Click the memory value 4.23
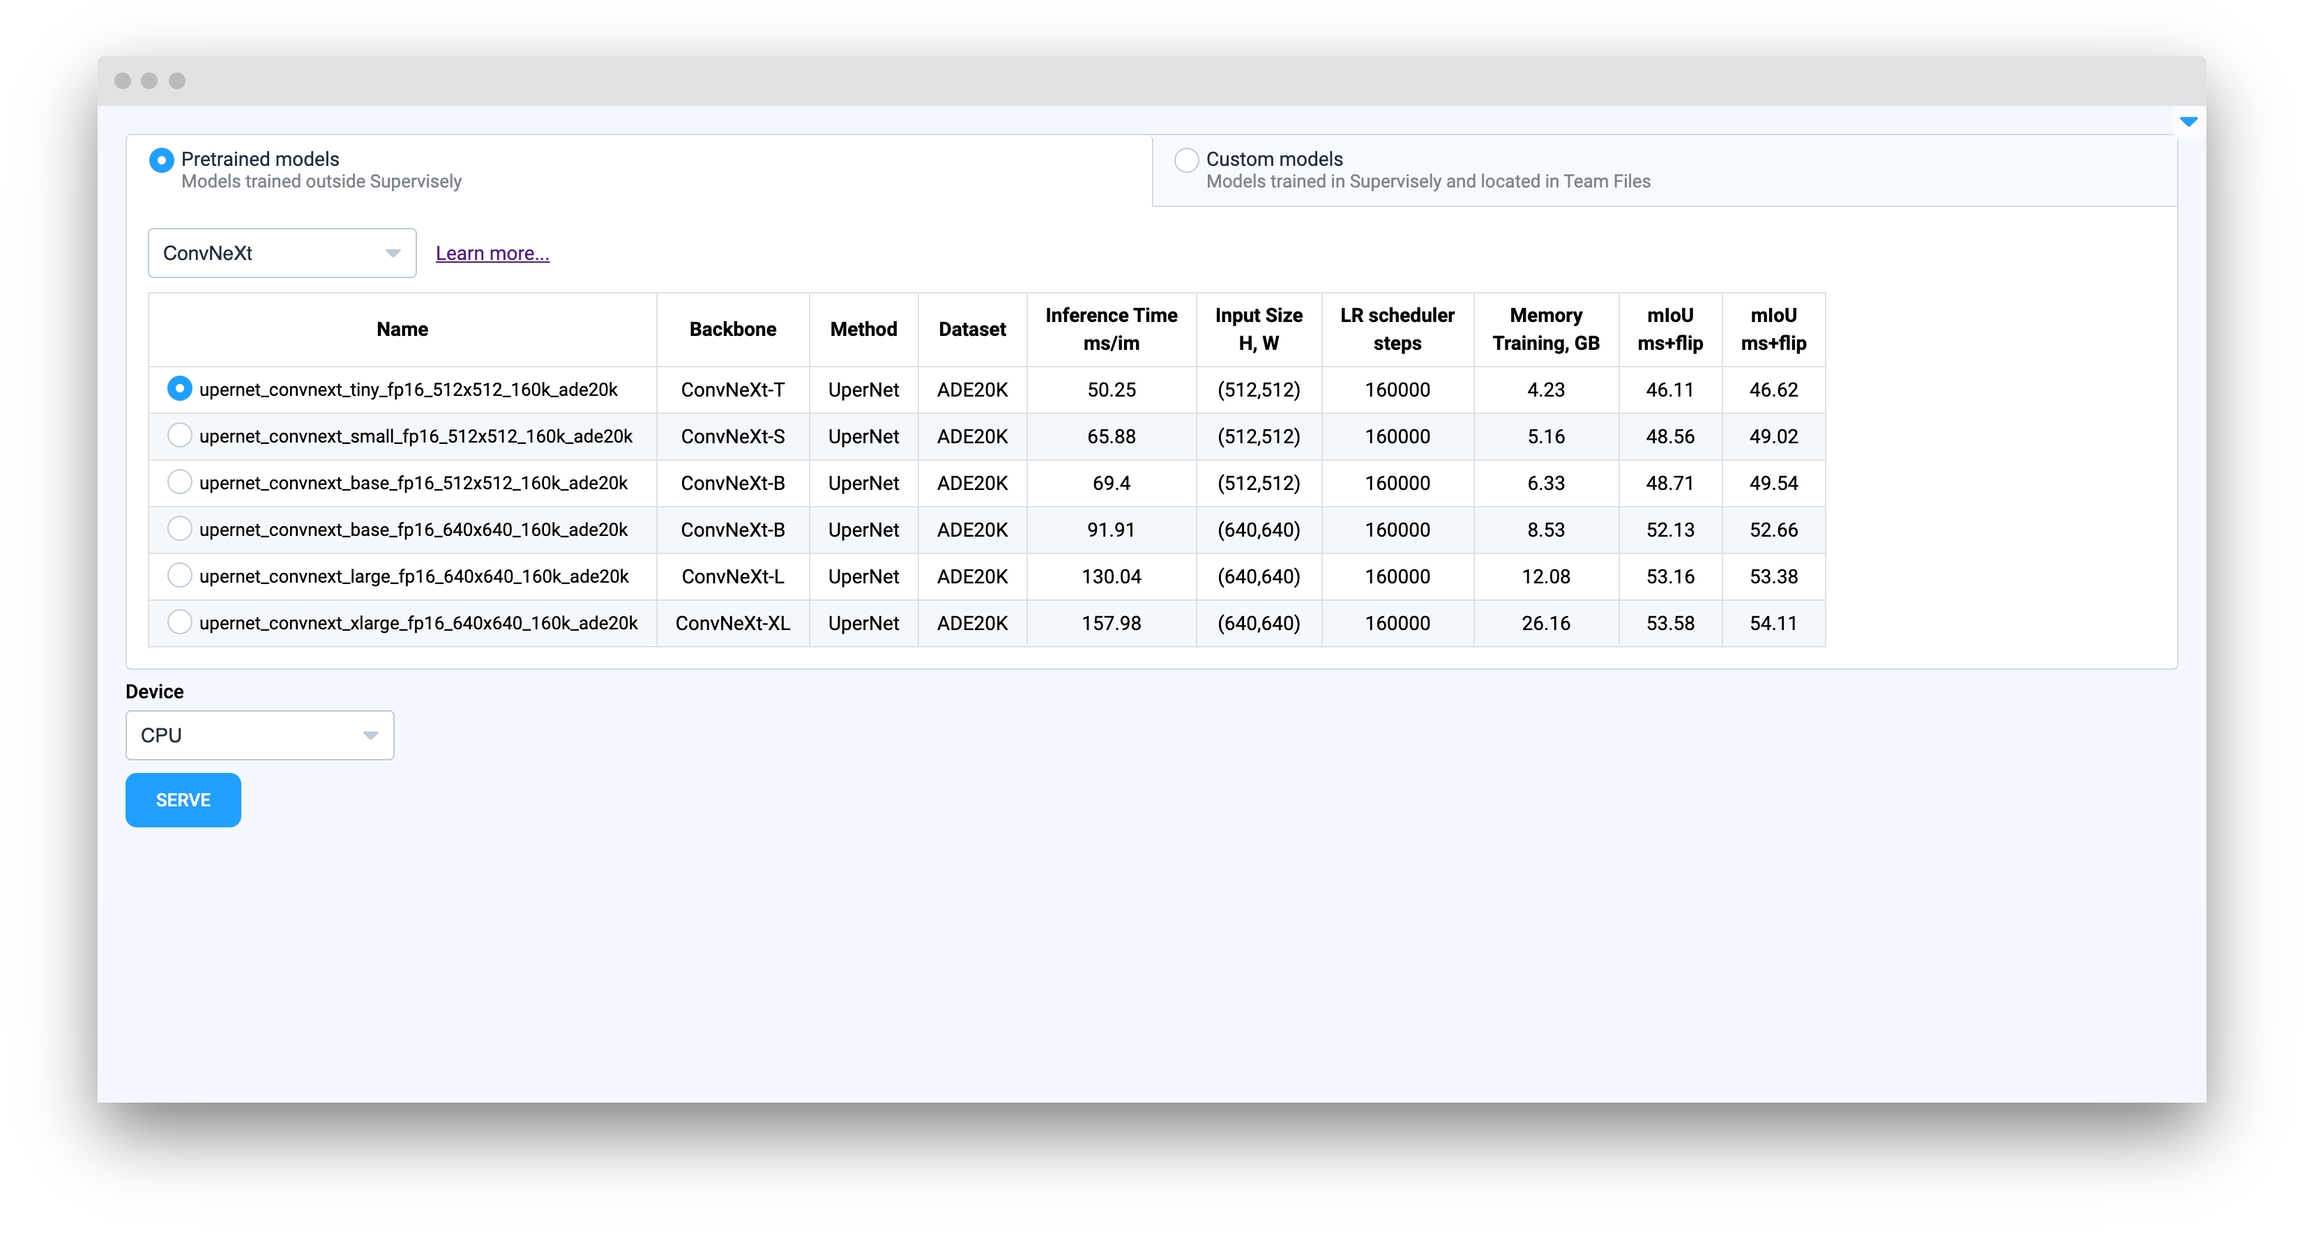 pyautogui.click(x=1546, y=390)
